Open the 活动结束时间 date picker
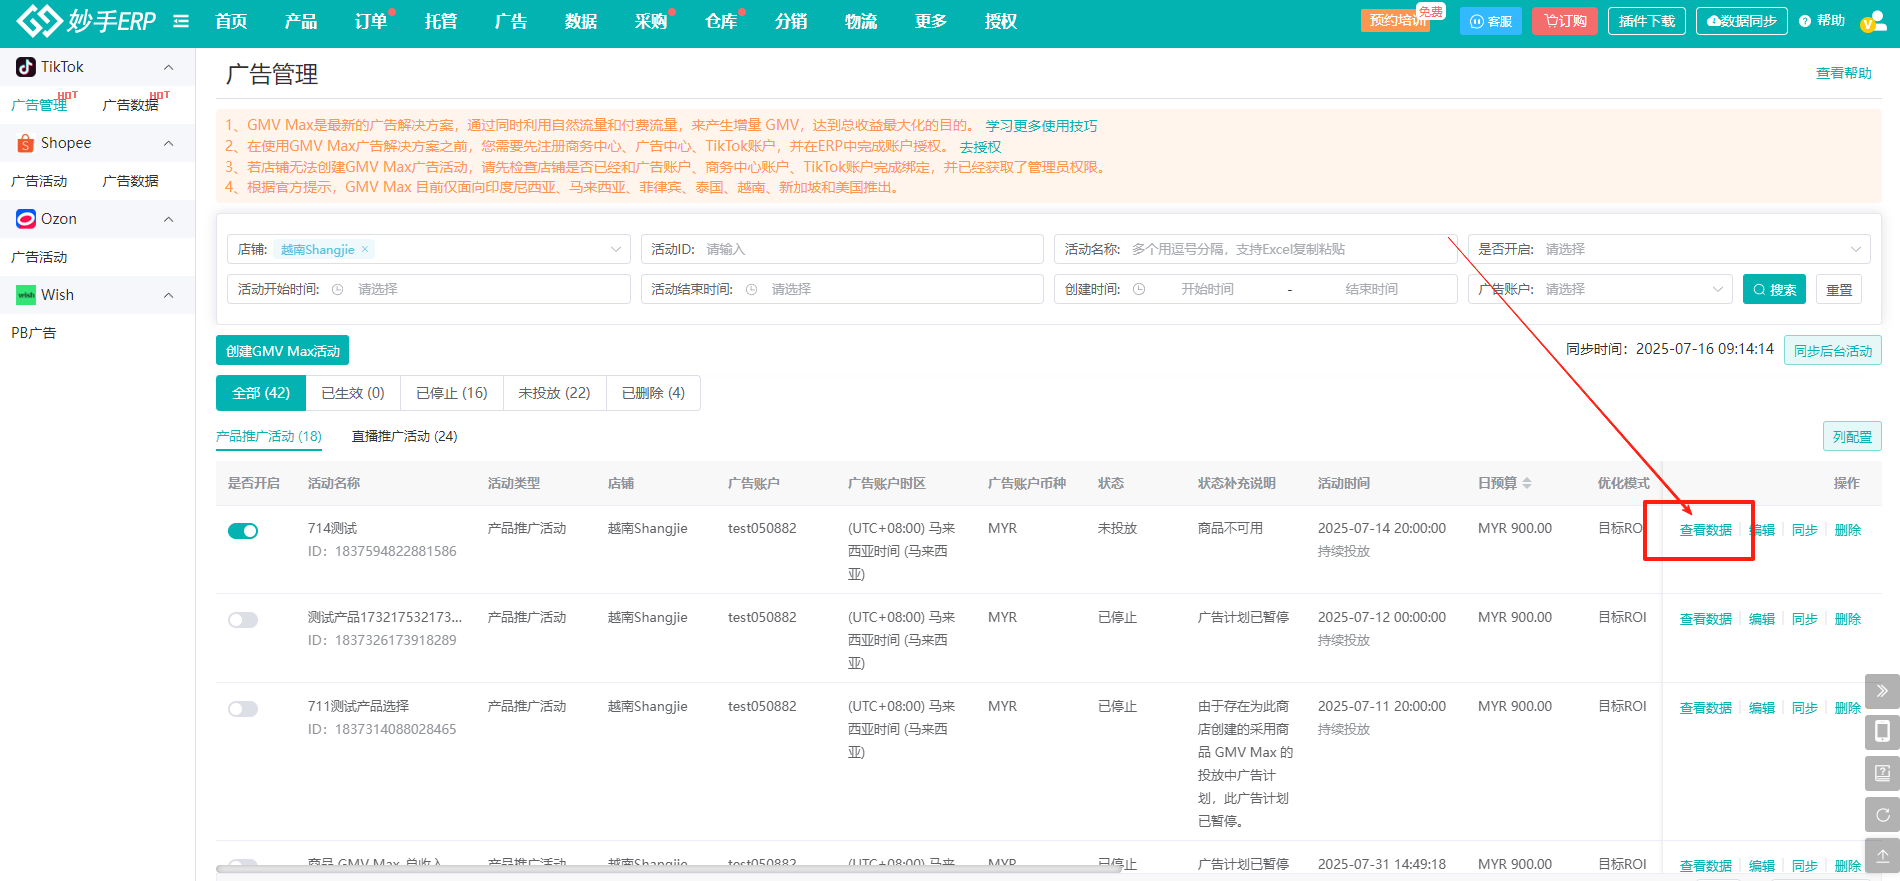1900x881 pixels. tap(842, 289)
